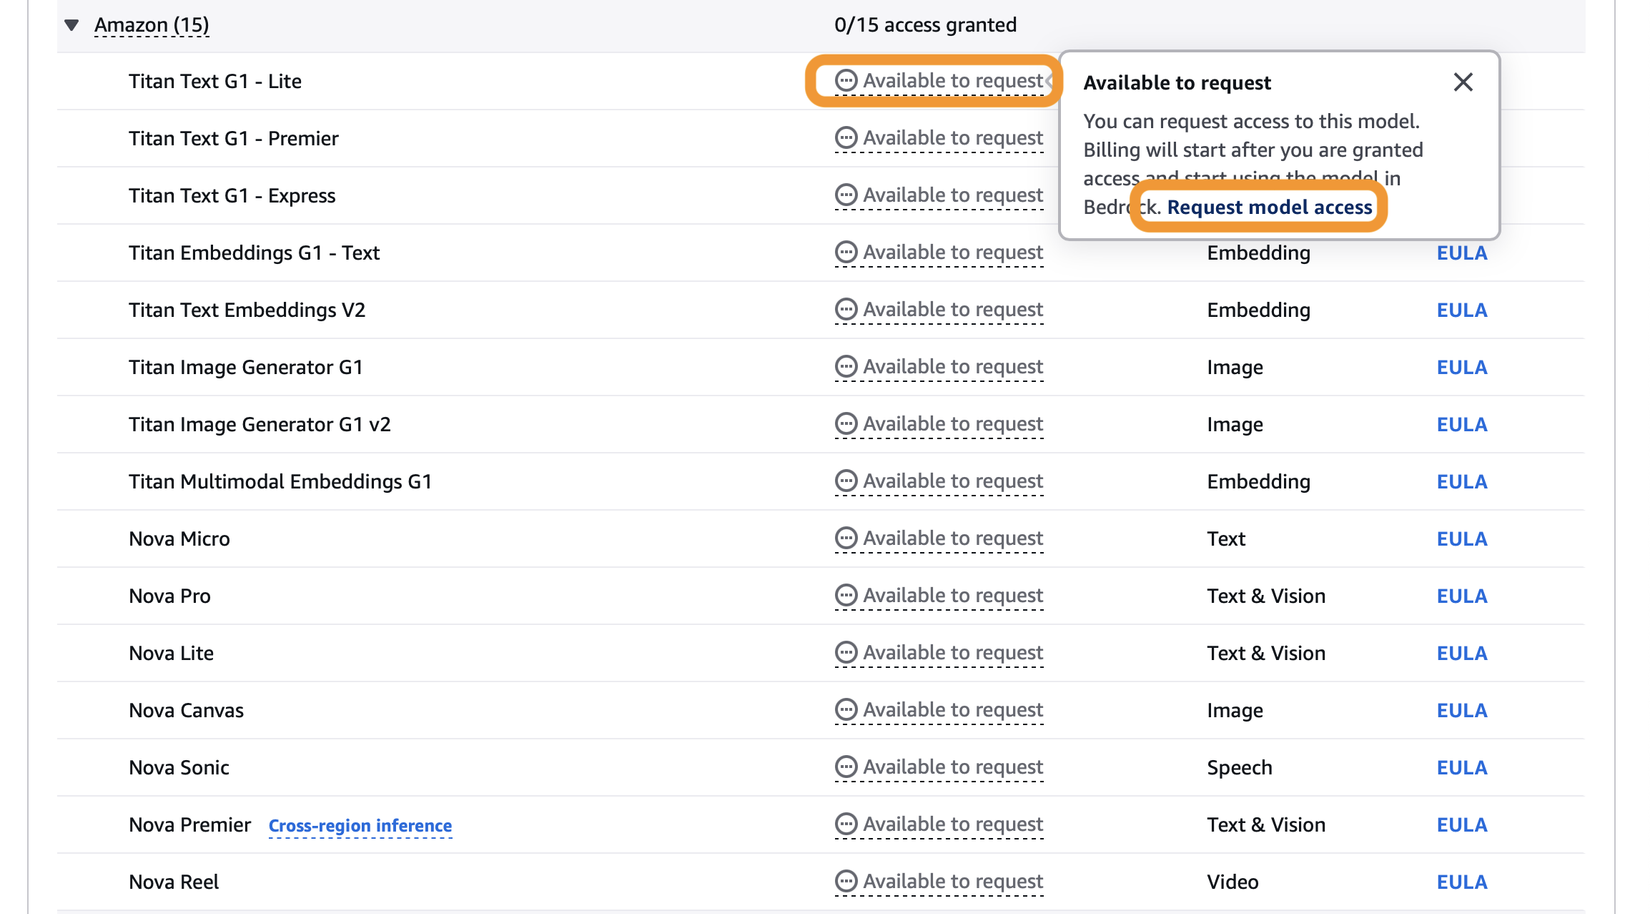
Task: Click status icon for Titan Text G1 - Lite
Action: [x=846, y=81]
